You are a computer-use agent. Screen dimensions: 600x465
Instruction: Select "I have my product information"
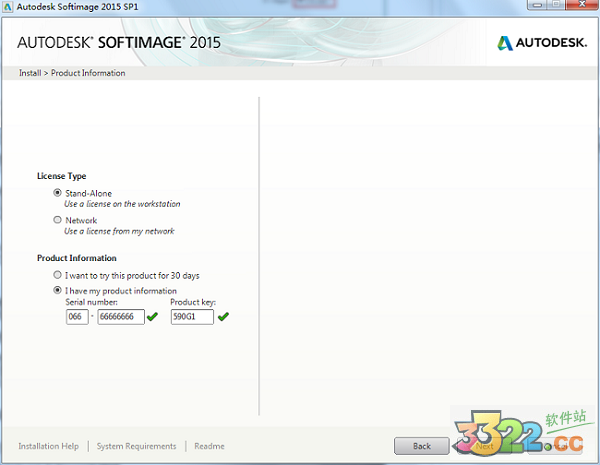click(57, 290)
